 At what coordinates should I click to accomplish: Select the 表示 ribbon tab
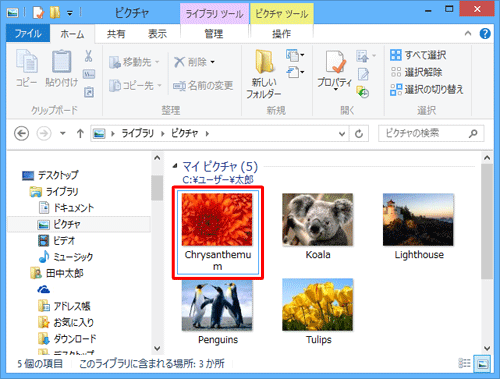click(x=157, y=34)
